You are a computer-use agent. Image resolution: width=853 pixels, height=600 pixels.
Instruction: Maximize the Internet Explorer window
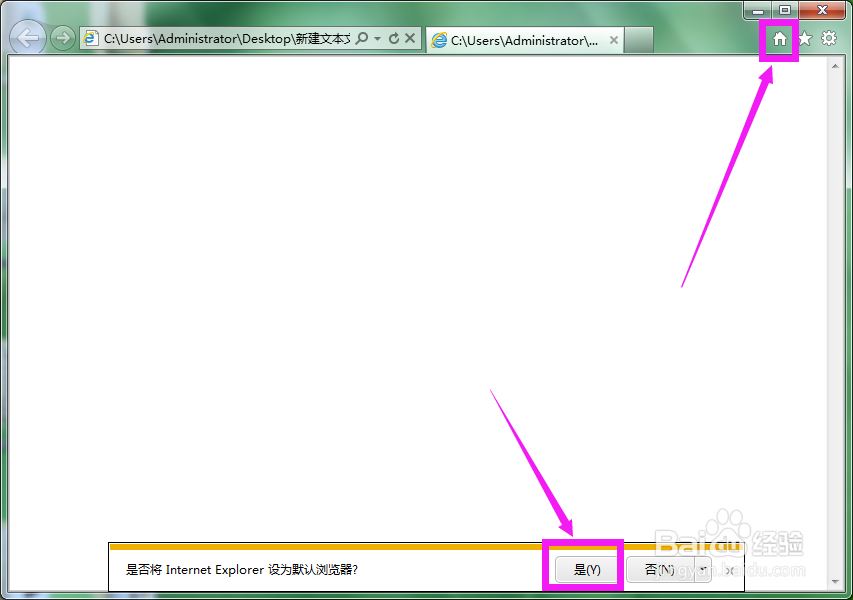click(x=784, y=10)
